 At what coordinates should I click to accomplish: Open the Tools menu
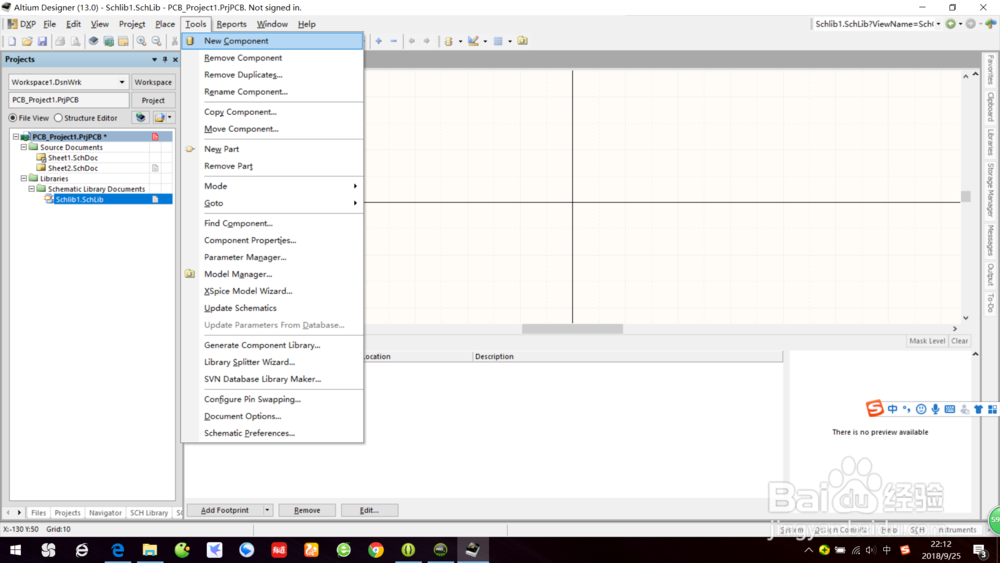pos(196,24)
